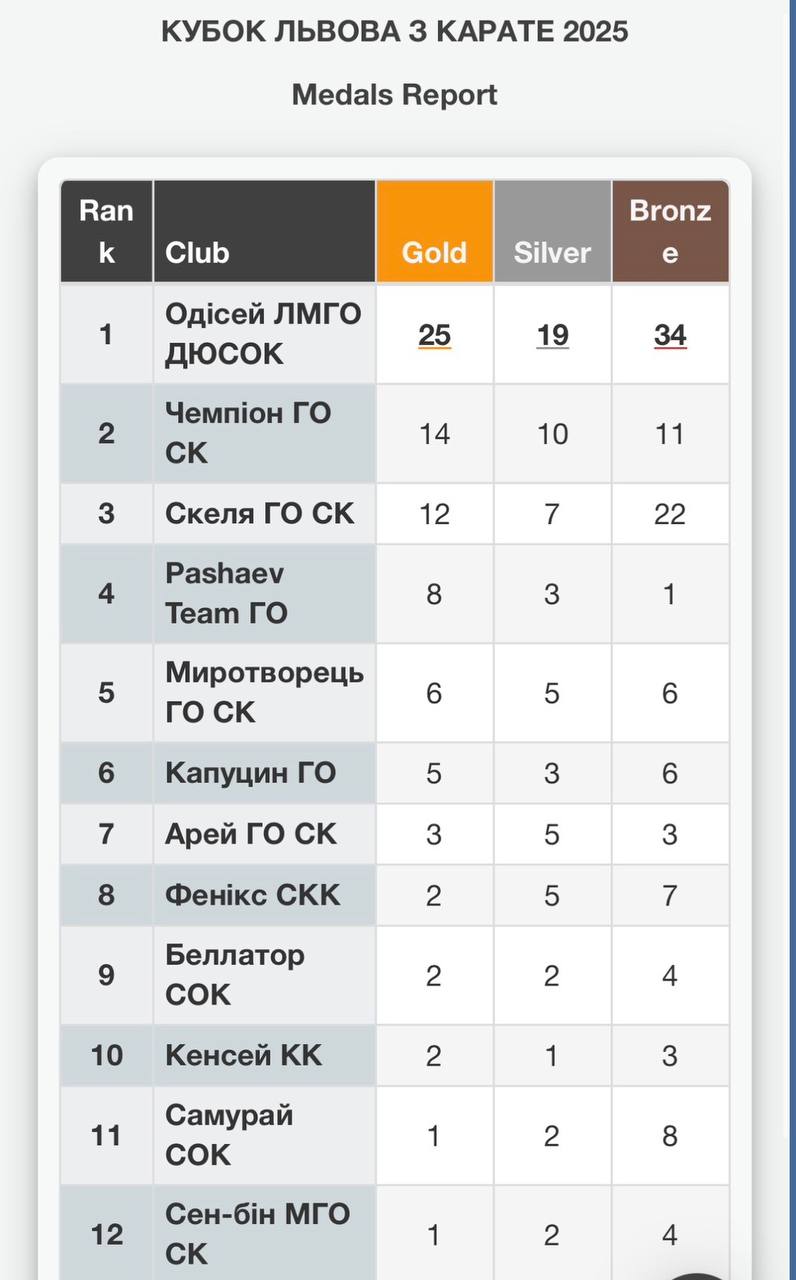796x1280 pixels.
Task: Select the Капуцин ГО club name
Action: (250, 773)
